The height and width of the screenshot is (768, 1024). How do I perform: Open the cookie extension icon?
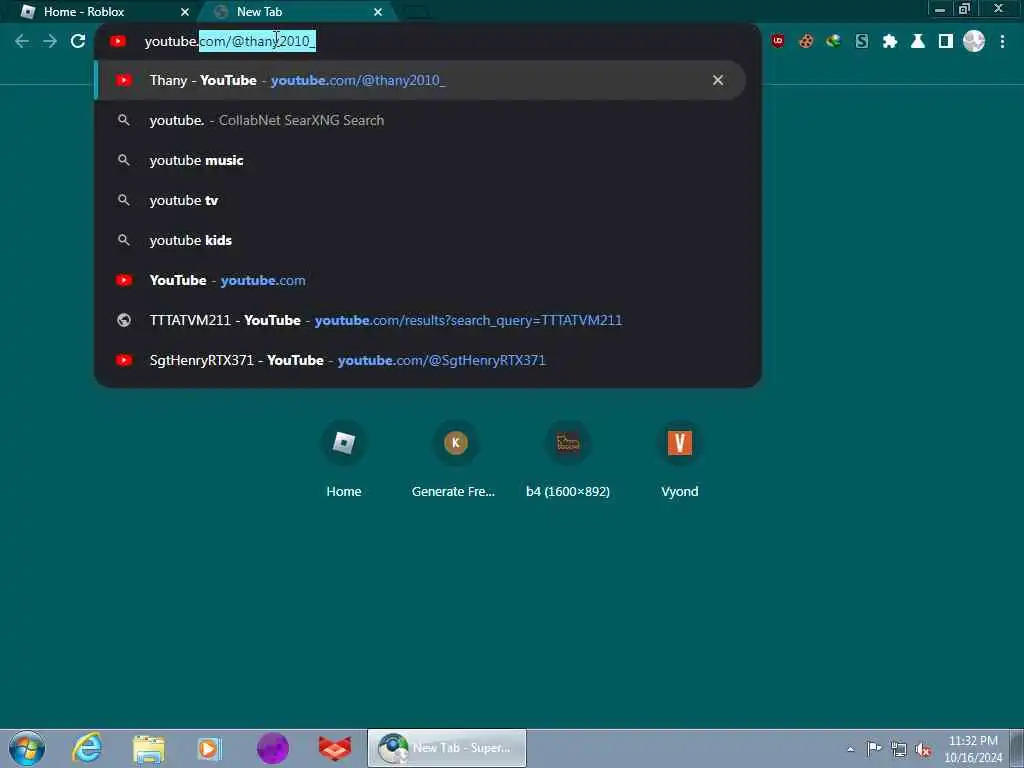pyautogui.click(x=806, y=41)
